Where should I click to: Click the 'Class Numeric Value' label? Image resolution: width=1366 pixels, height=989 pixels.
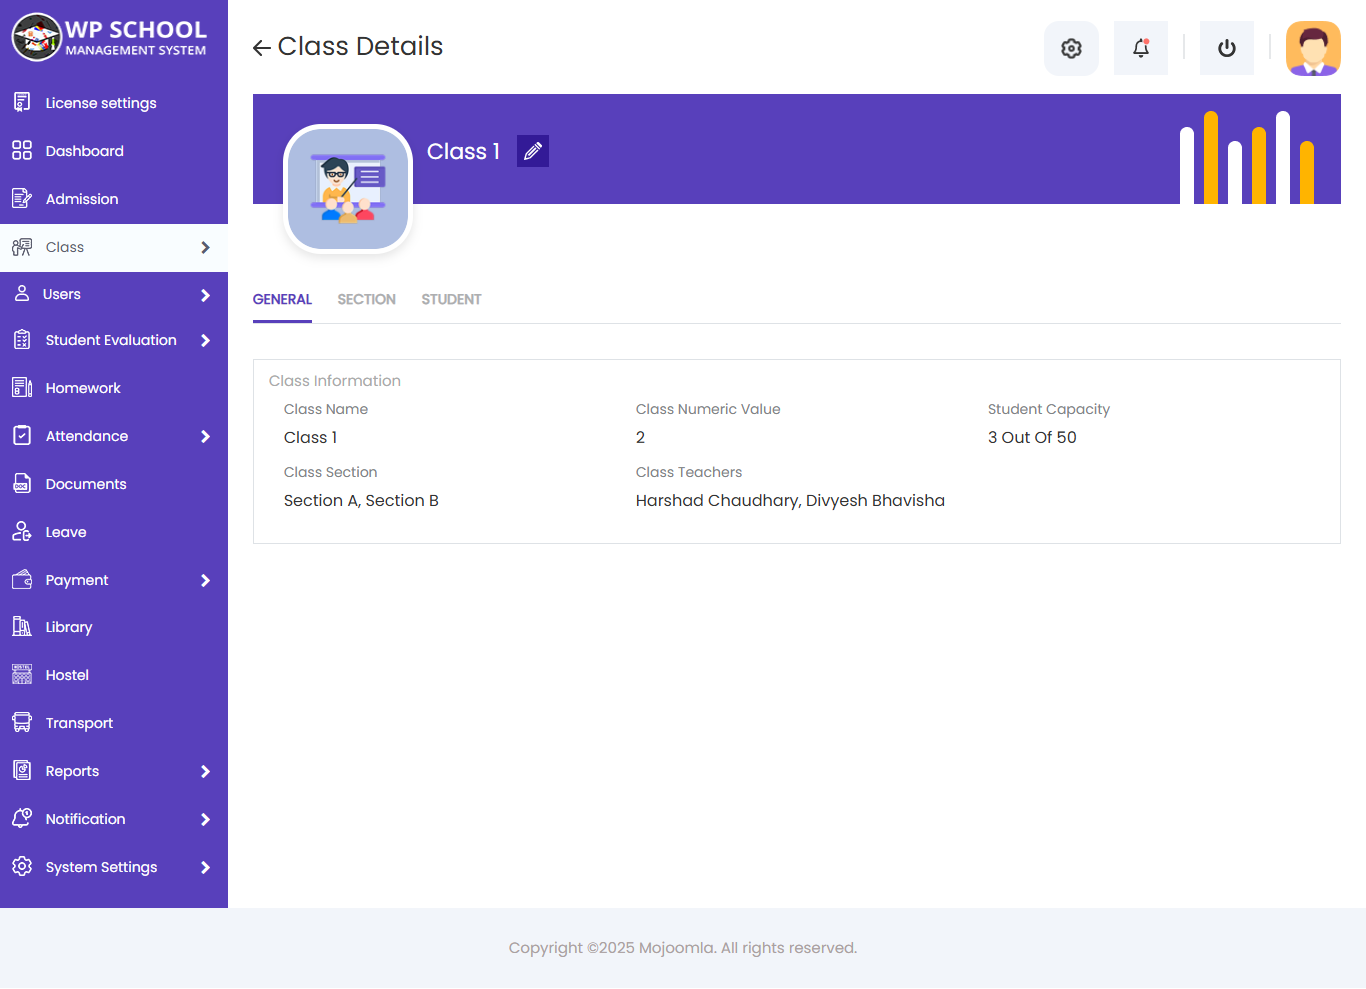pos(708,409)
